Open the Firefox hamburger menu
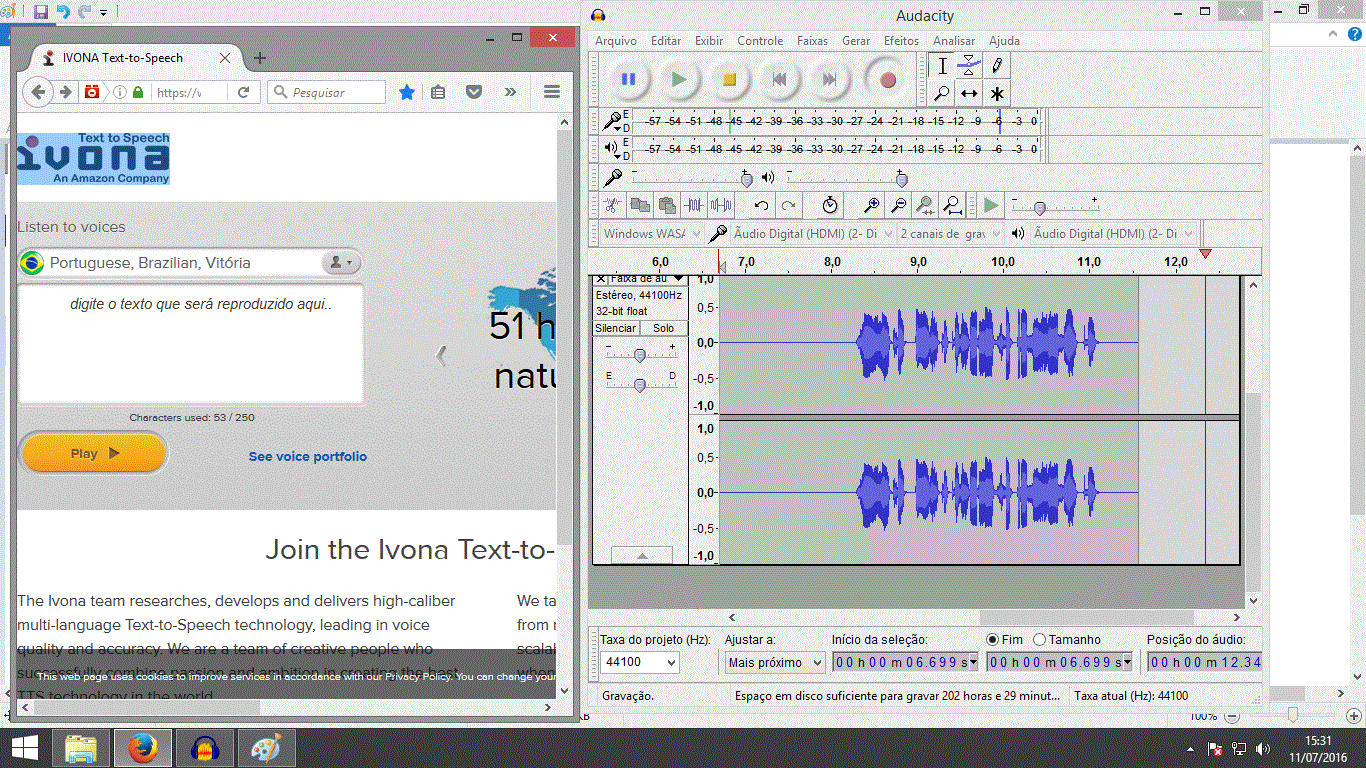The image size is (1366, 768). 551,92
